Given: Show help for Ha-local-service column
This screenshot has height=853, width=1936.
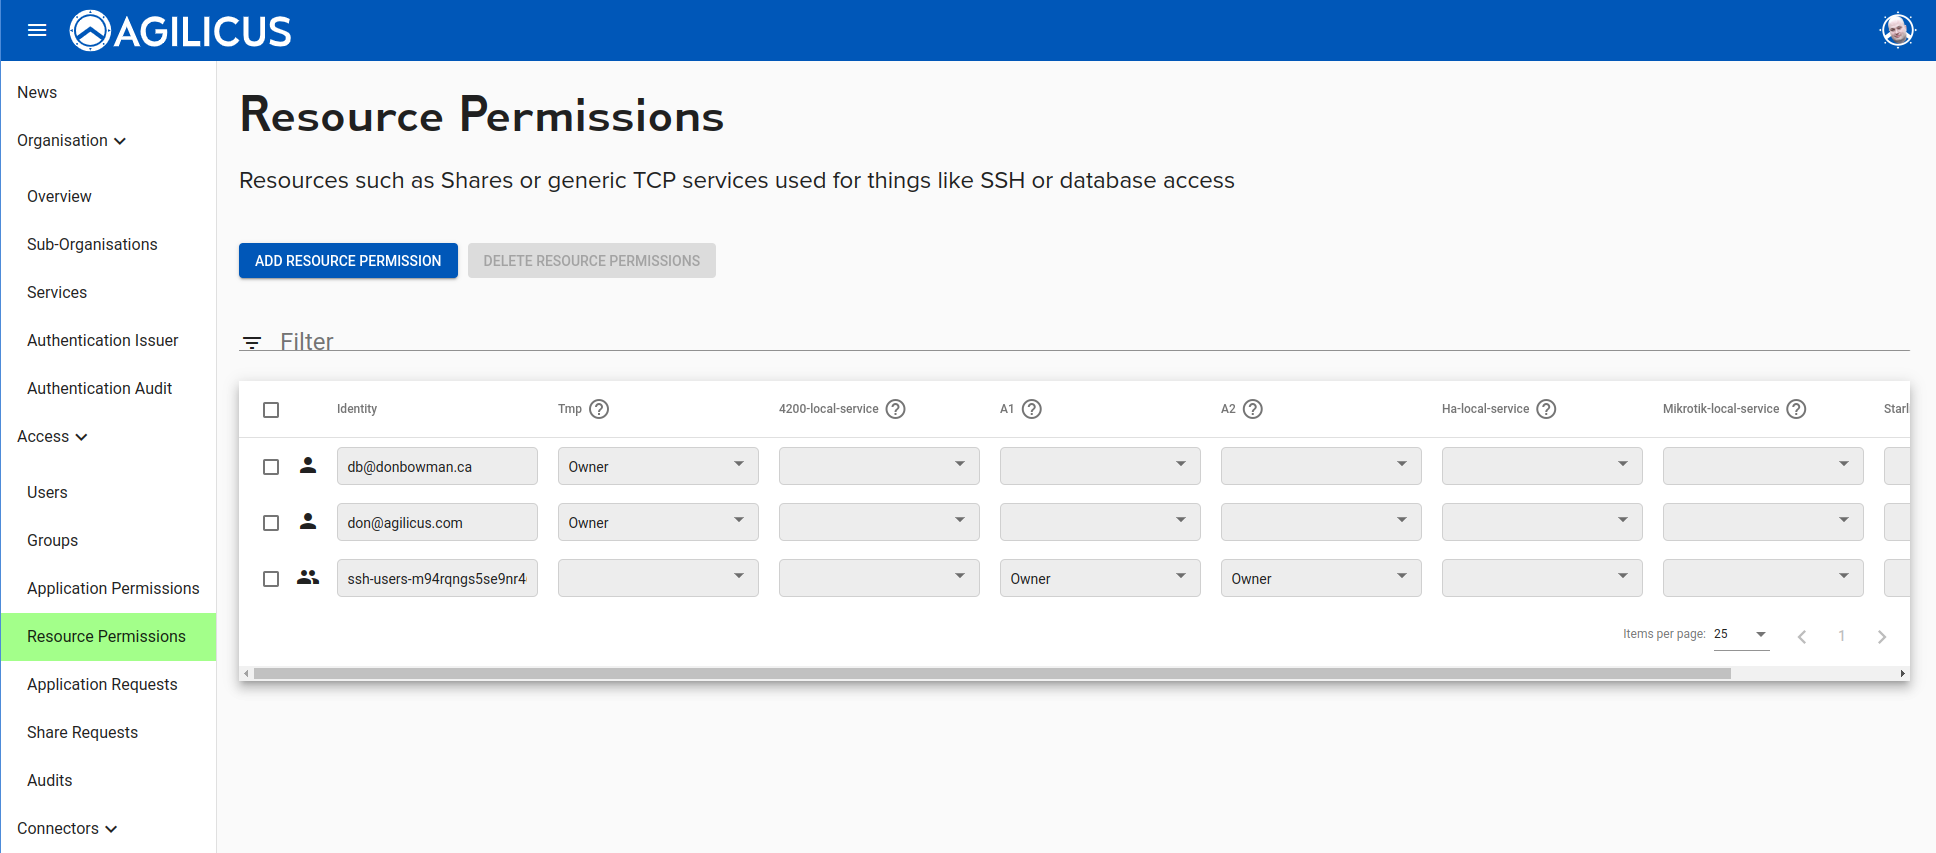Looking at the screenshot, I should (1546, 409).
